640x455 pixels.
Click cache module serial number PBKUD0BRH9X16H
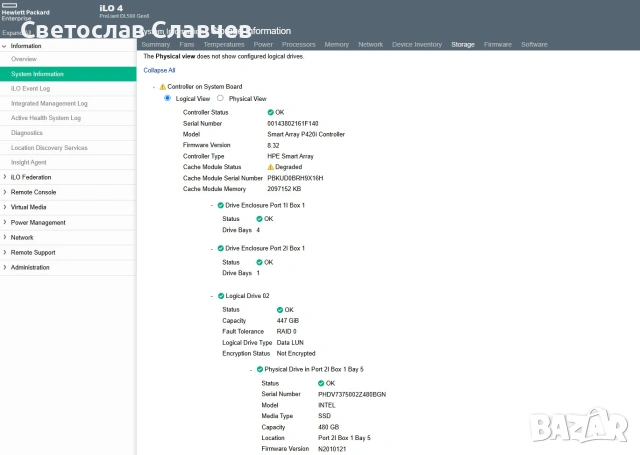pyautogui.click(x=295, y=178)
